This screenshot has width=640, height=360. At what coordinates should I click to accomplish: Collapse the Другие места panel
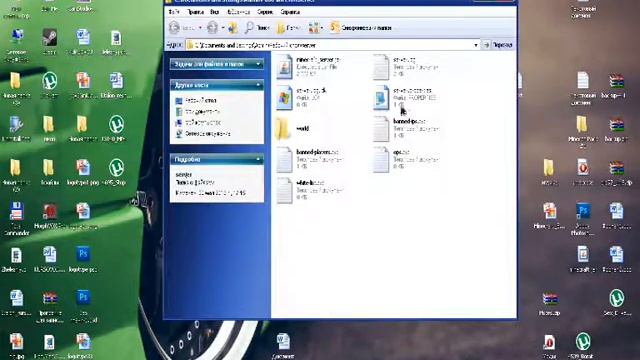(x=258, y=85)
